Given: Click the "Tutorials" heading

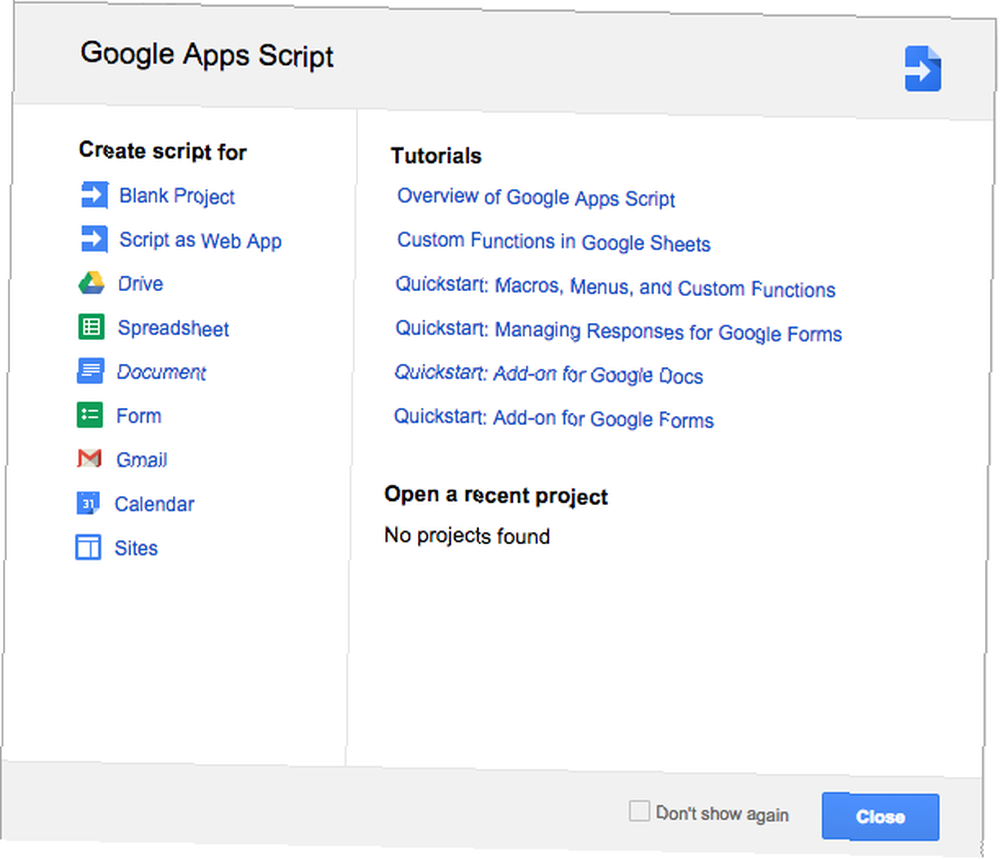Looking at the screenshot, I should [436, 156].
